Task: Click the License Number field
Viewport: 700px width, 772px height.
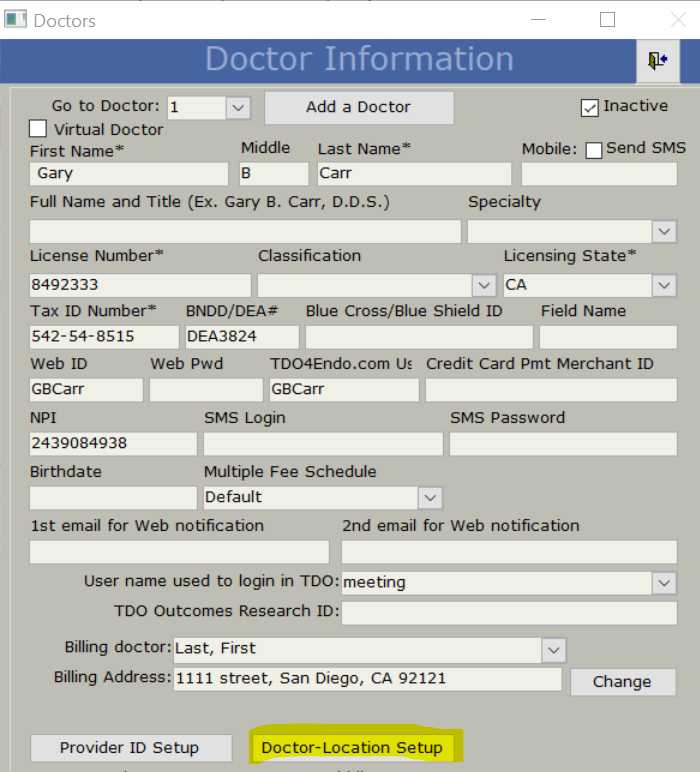Action: [139, 285]
